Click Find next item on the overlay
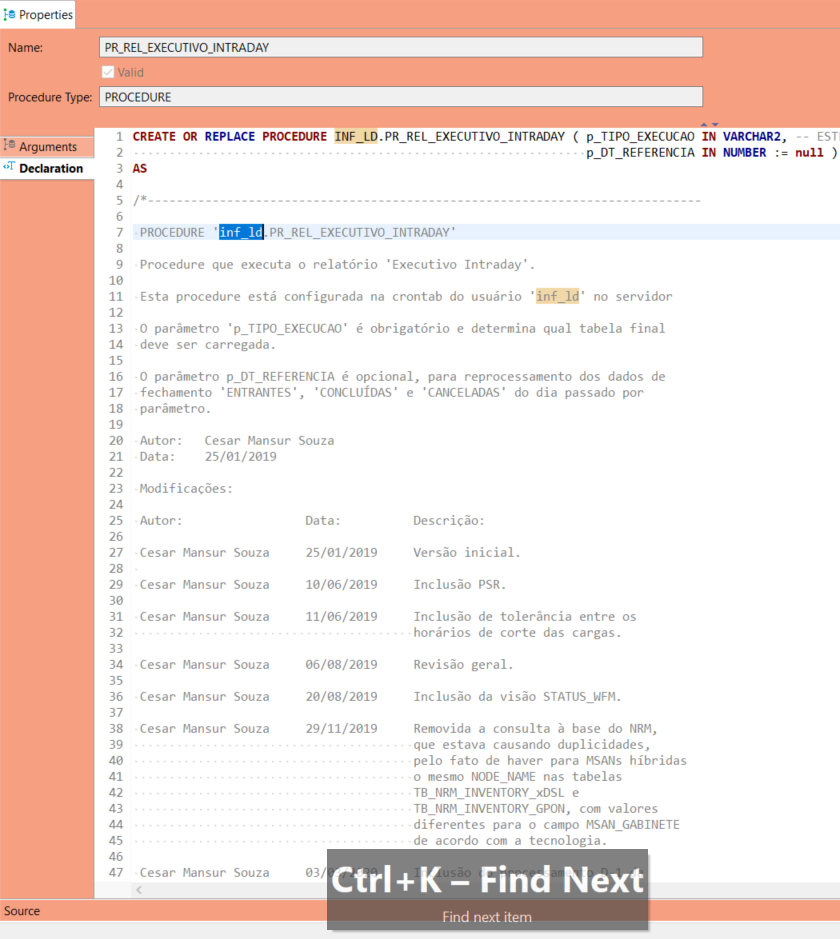 [487, 917]
